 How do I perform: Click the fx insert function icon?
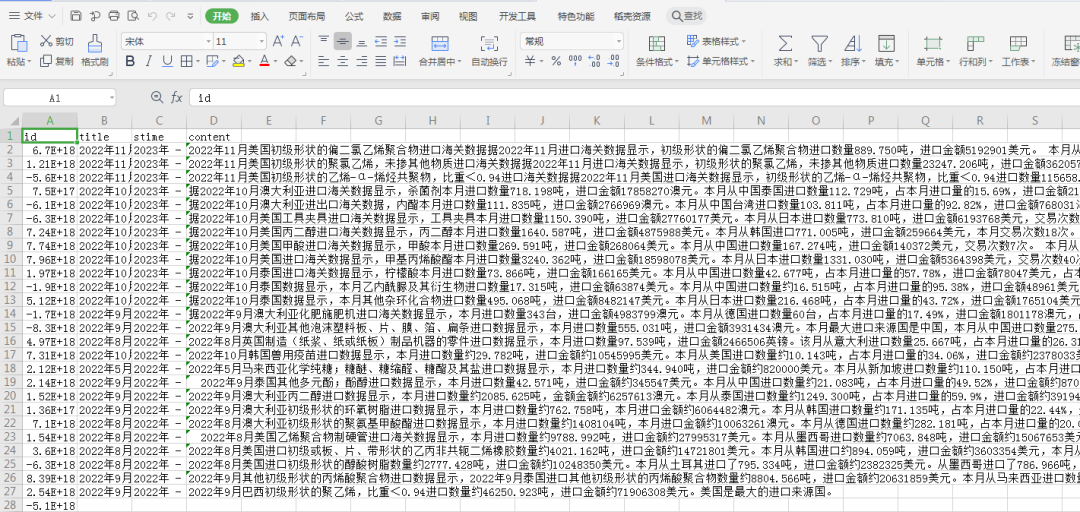click(177, 98)
